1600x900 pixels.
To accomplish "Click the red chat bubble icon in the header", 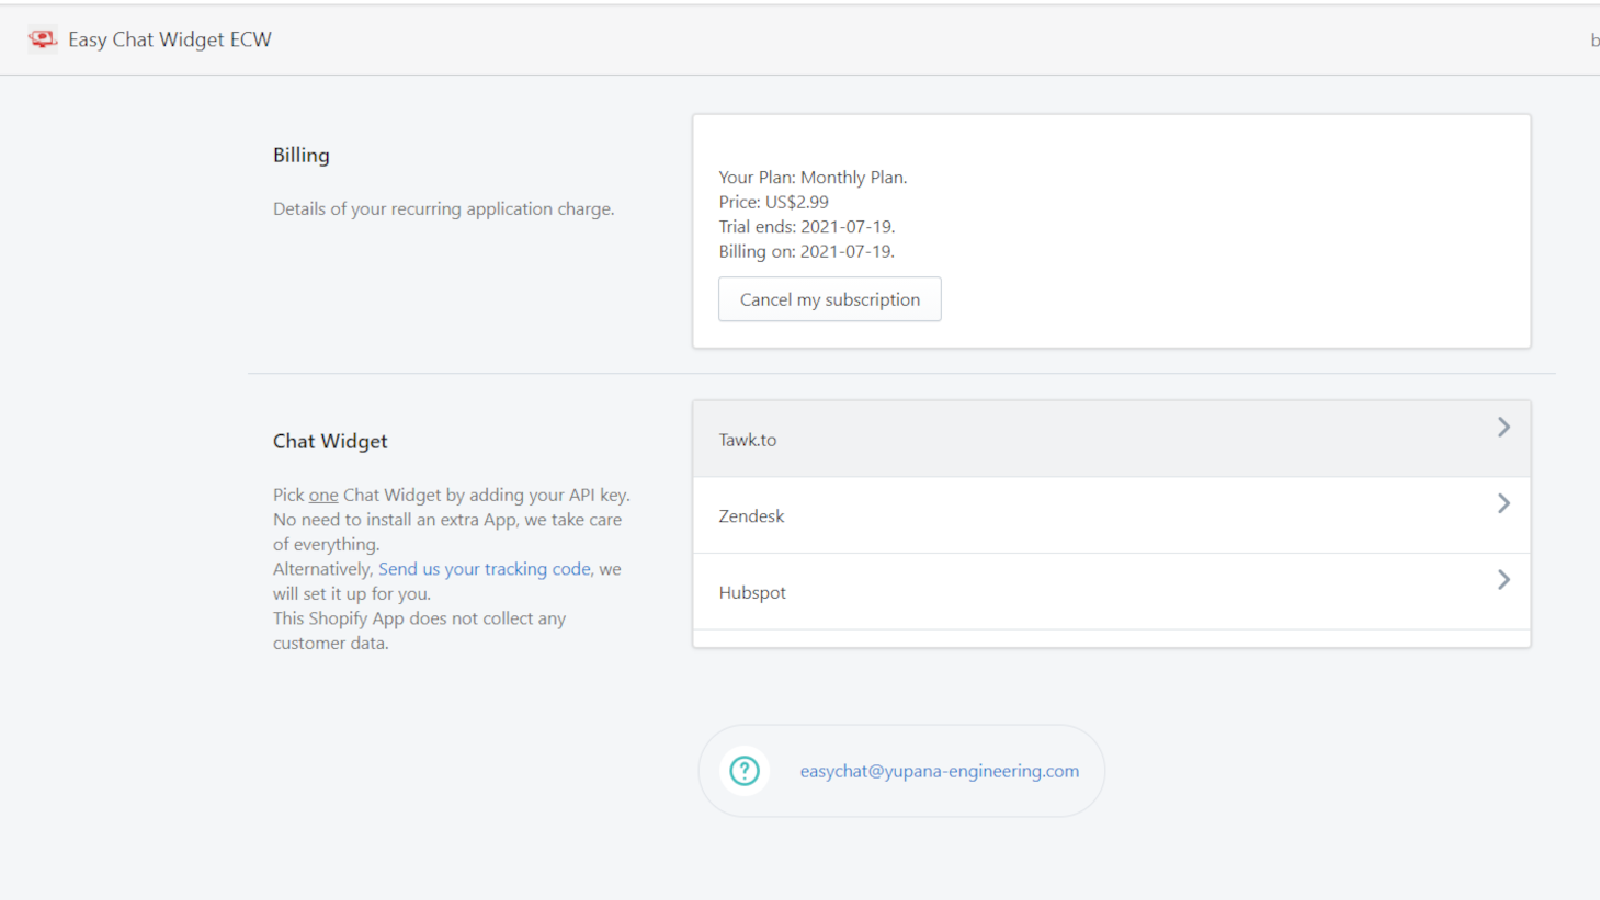I will [x=42, y=38].
